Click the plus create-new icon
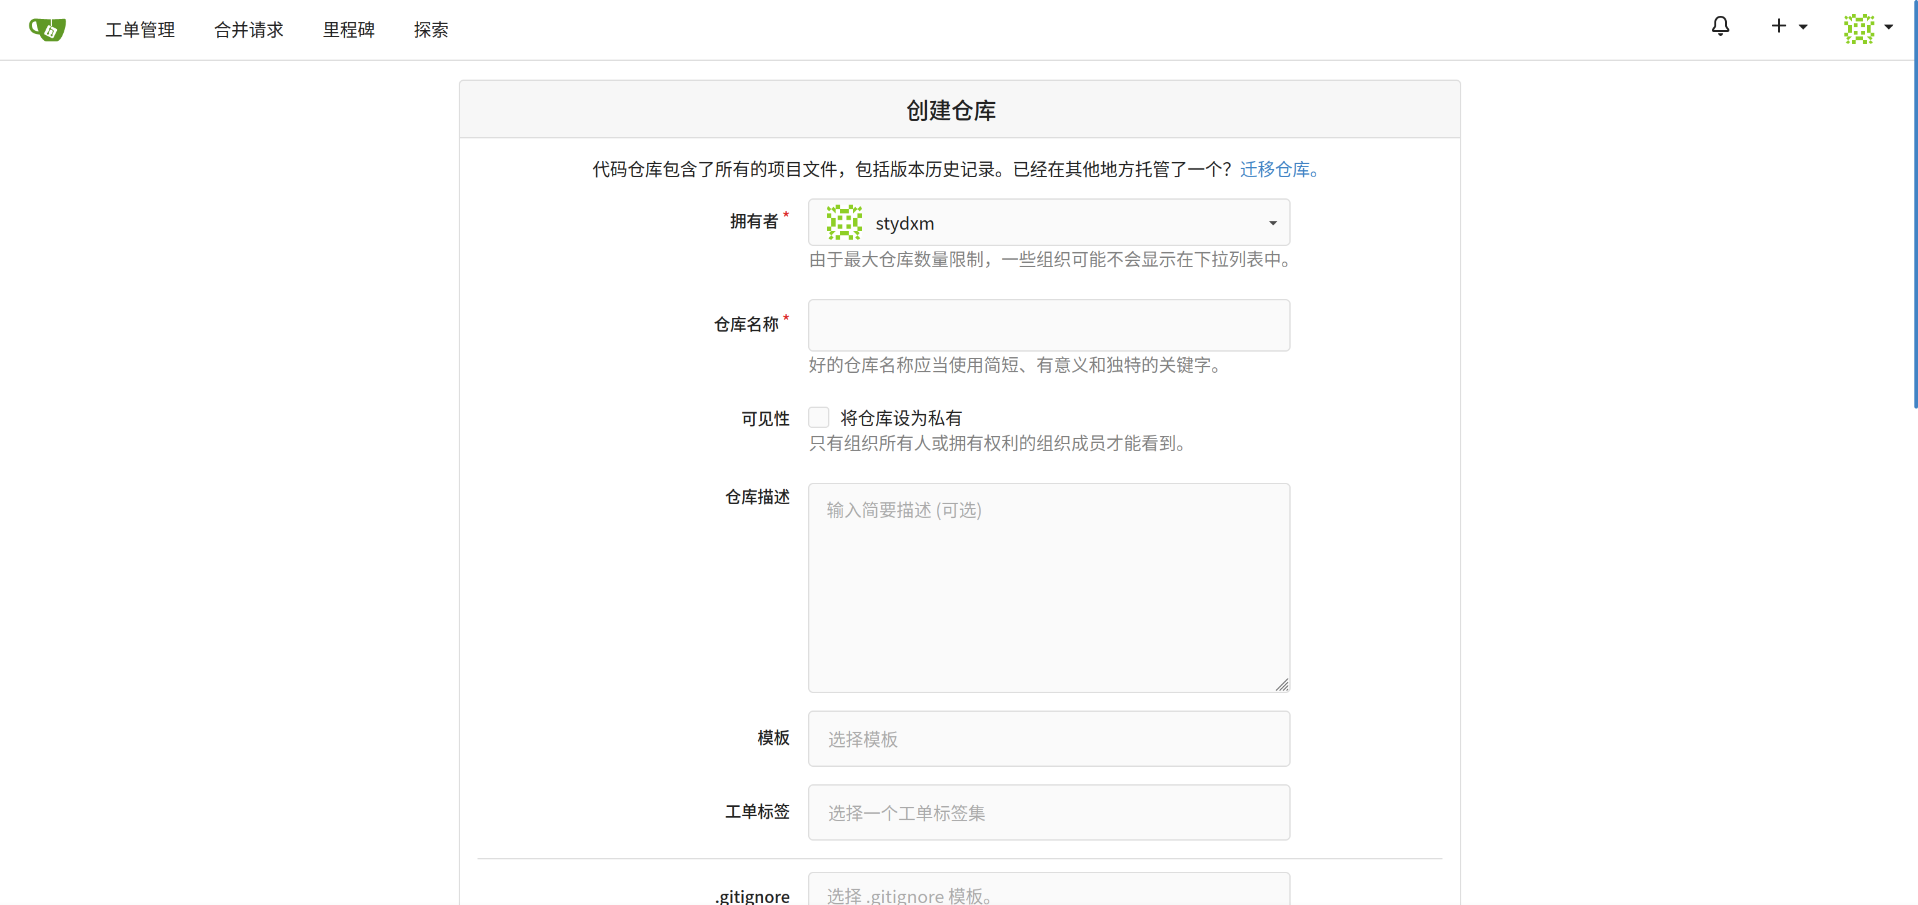The width and height of the screenshot is (1918, 905). coord(1778,27)
